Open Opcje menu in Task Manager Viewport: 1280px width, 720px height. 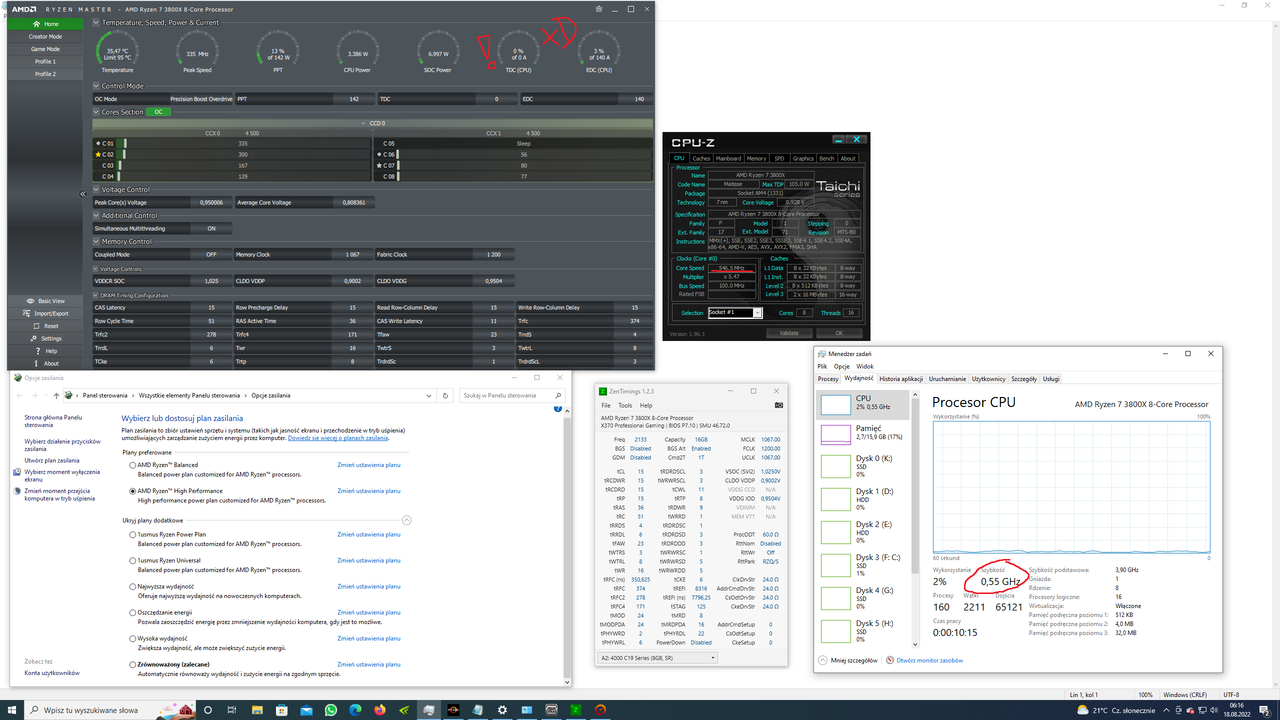[x=841, y=367]
